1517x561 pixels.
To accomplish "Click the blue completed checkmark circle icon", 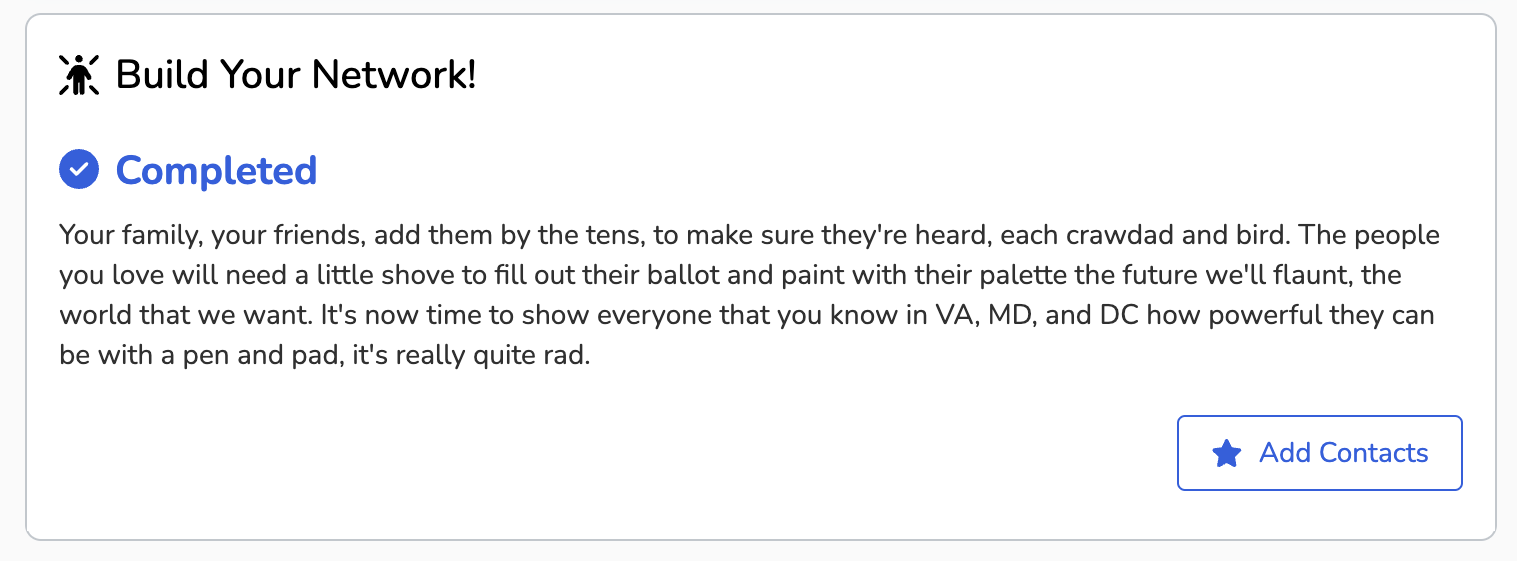I will [79, 169].
